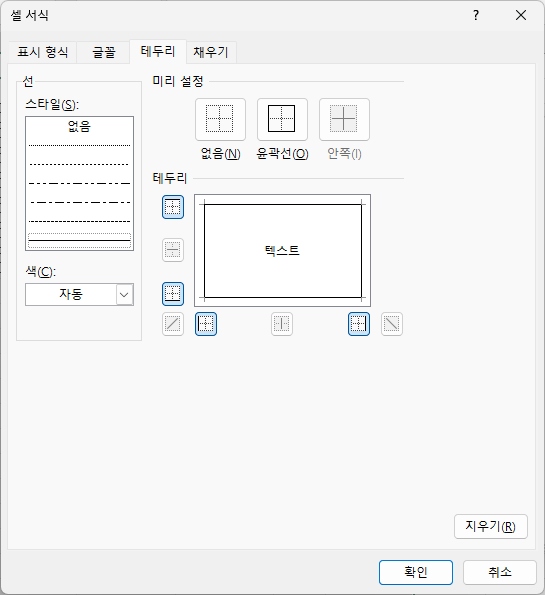Viewport: 545px width, 595px height.
Task: Switch to the 채우기 tab
Action: coord(211,52)
